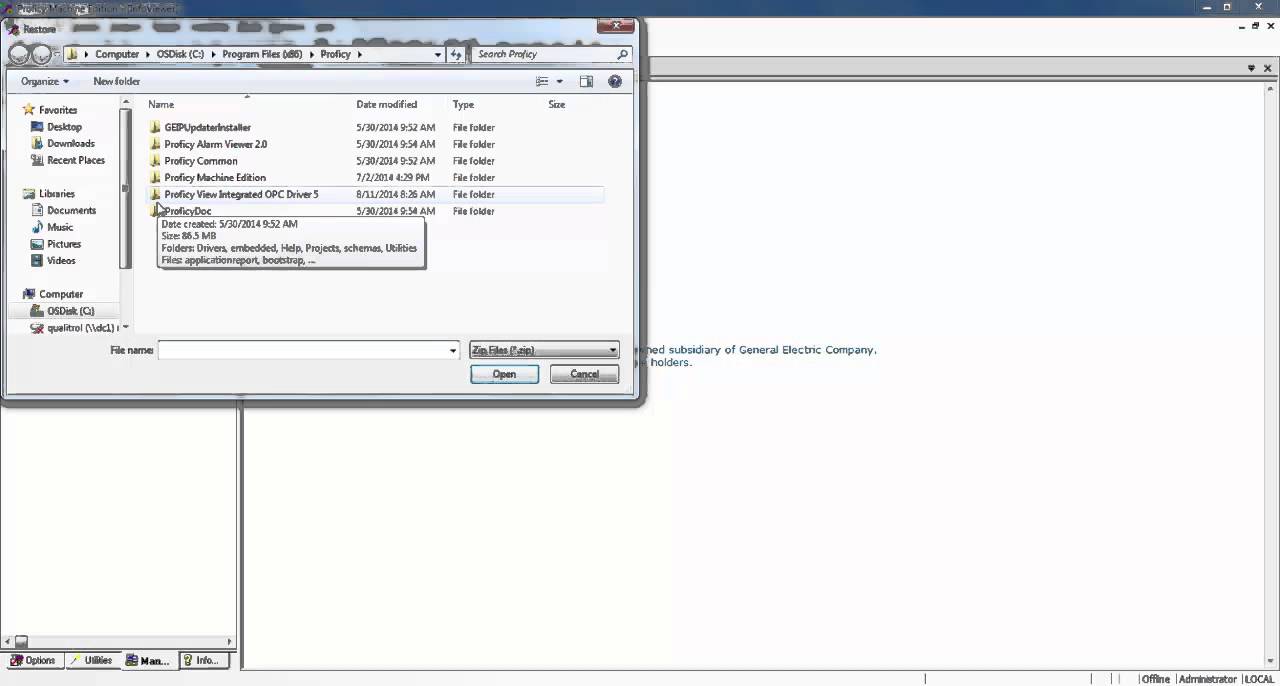The width and height of the screenshot is (1280, 686).
Task: Open the address bar history dropdown
Action: (440, 54)
